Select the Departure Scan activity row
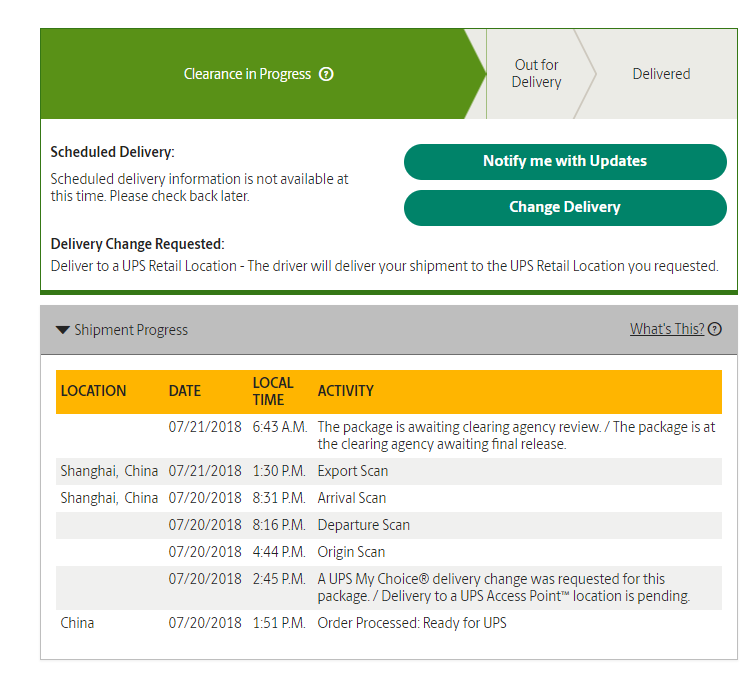The width and height of the screenshot is (745, 679). tap(389, 526)
